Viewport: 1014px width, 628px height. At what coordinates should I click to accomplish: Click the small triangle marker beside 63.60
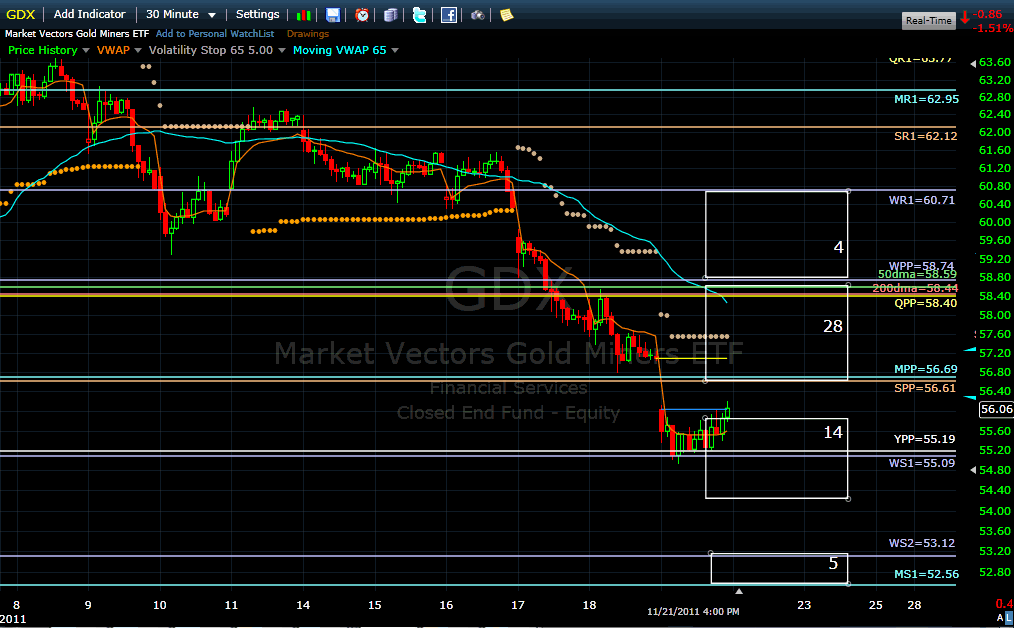(x=973, y=63)
